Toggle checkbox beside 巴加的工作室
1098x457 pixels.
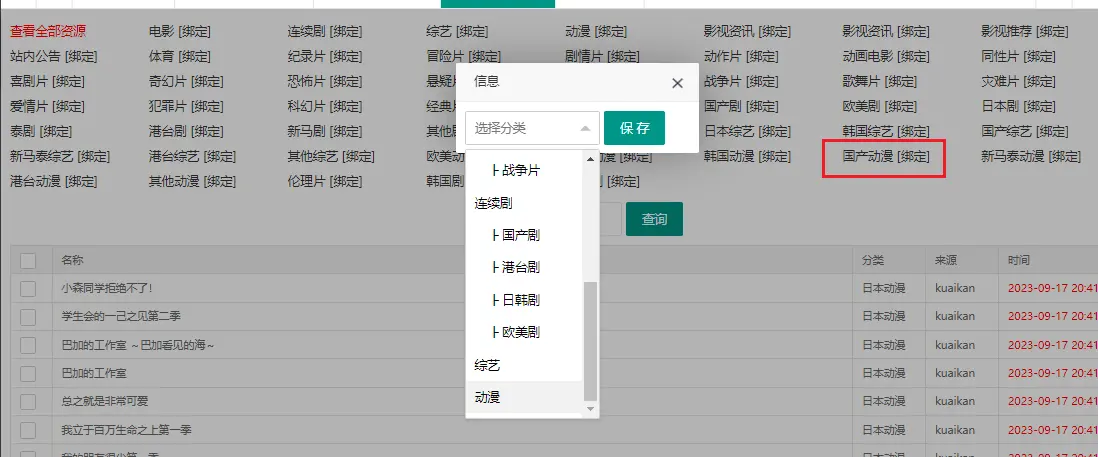pos(28,373)
